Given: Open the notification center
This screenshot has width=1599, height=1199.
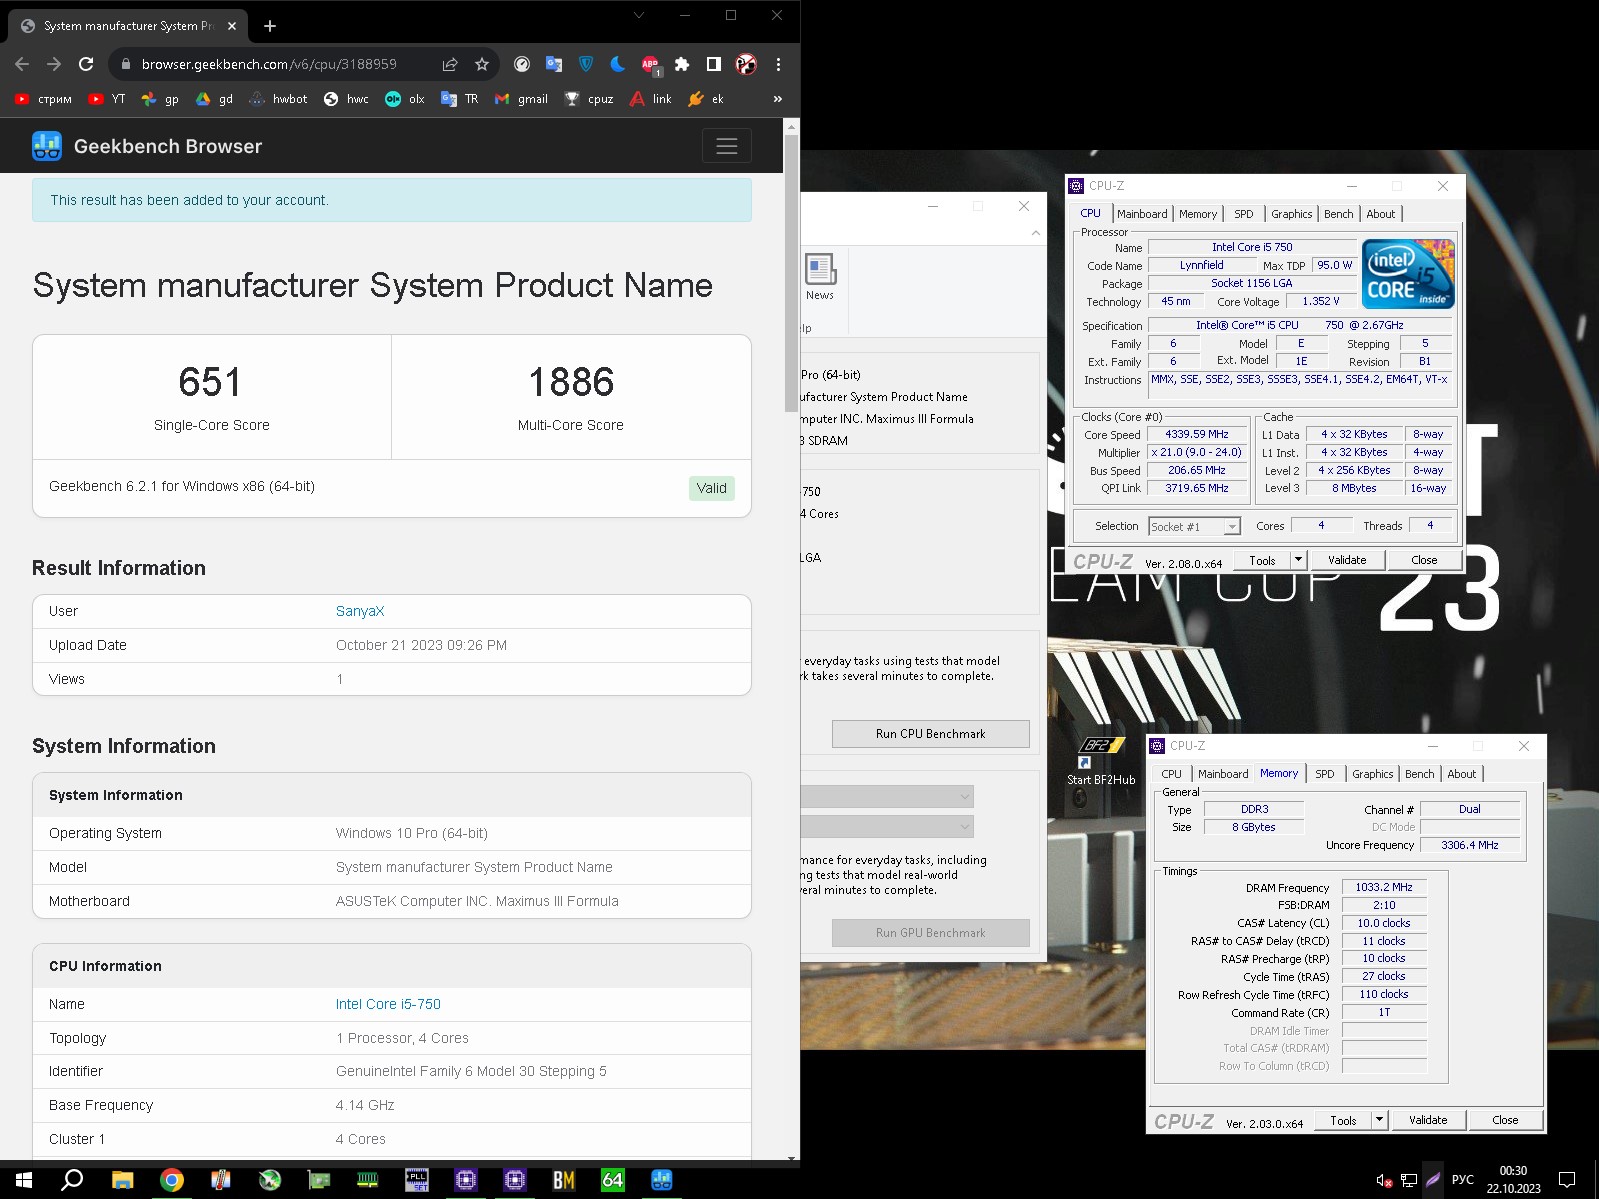Looking at the screenshot, I should (1567, 1180).
